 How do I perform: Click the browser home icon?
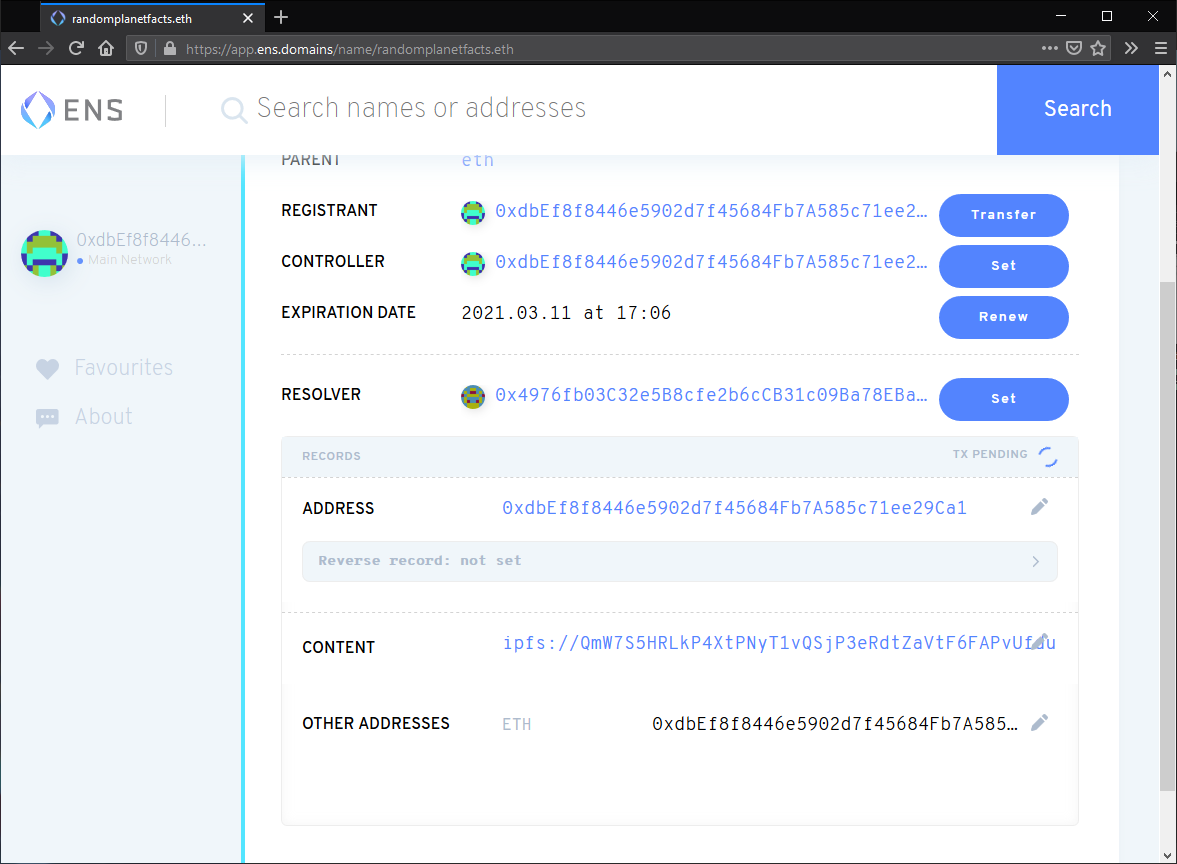(106, 48)
